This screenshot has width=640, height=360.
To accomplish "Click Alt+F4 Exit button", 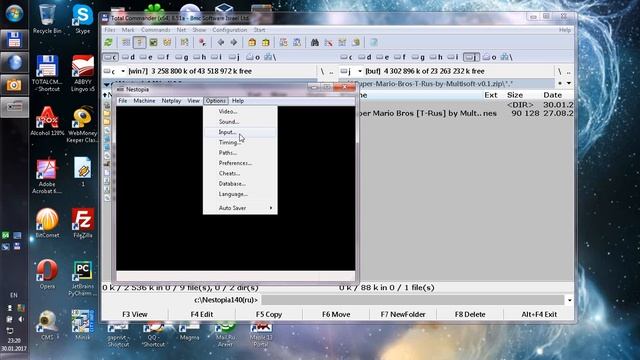I will pyautogui.click(x=539, y=314).
